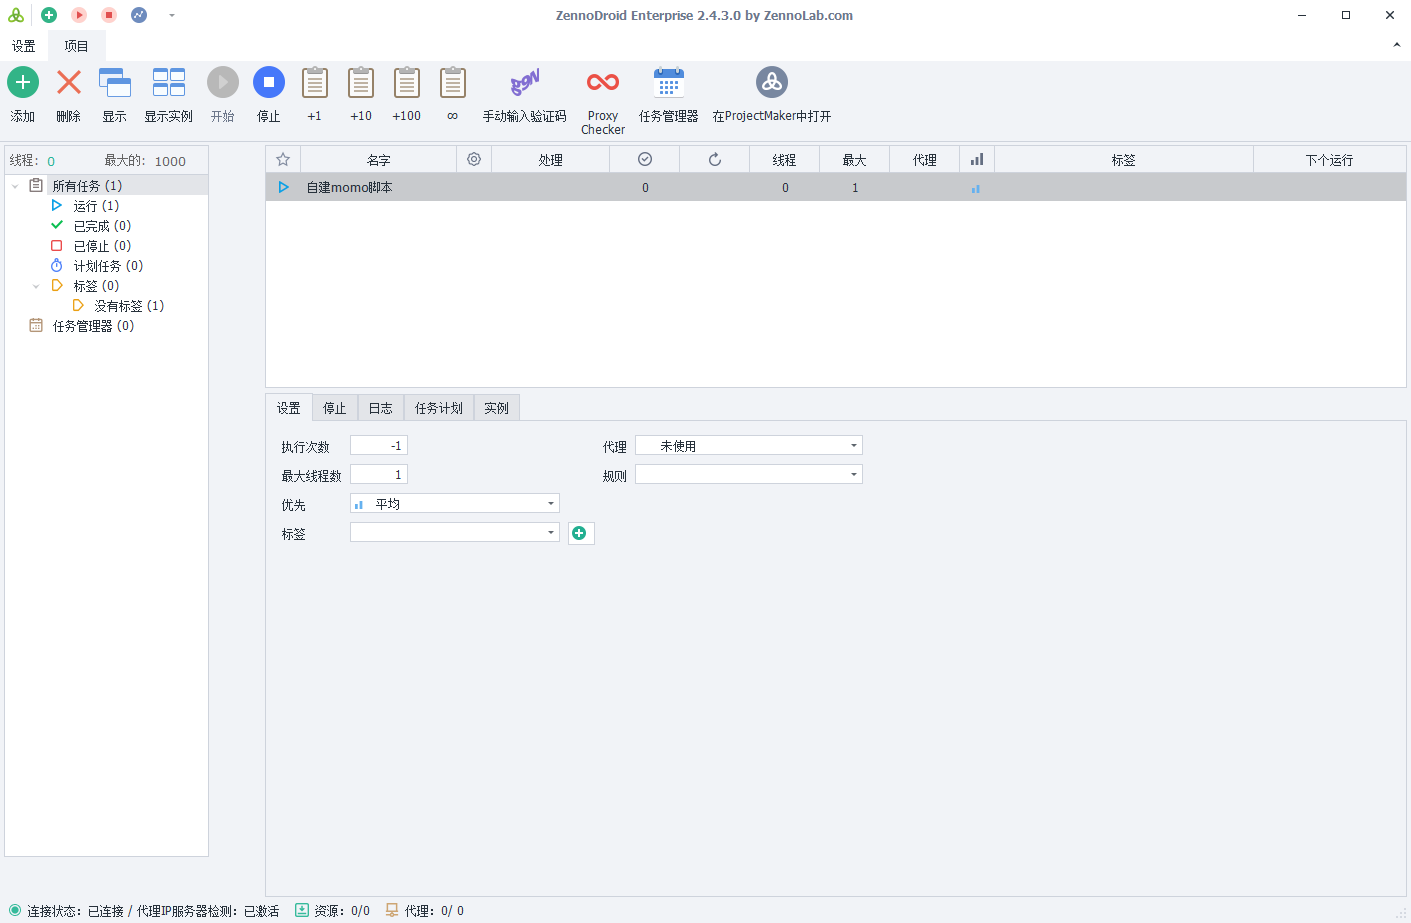Click the green plus button beside 标签 dropdown
This screenshot has height=923, width=1411.
click(581, 533)
